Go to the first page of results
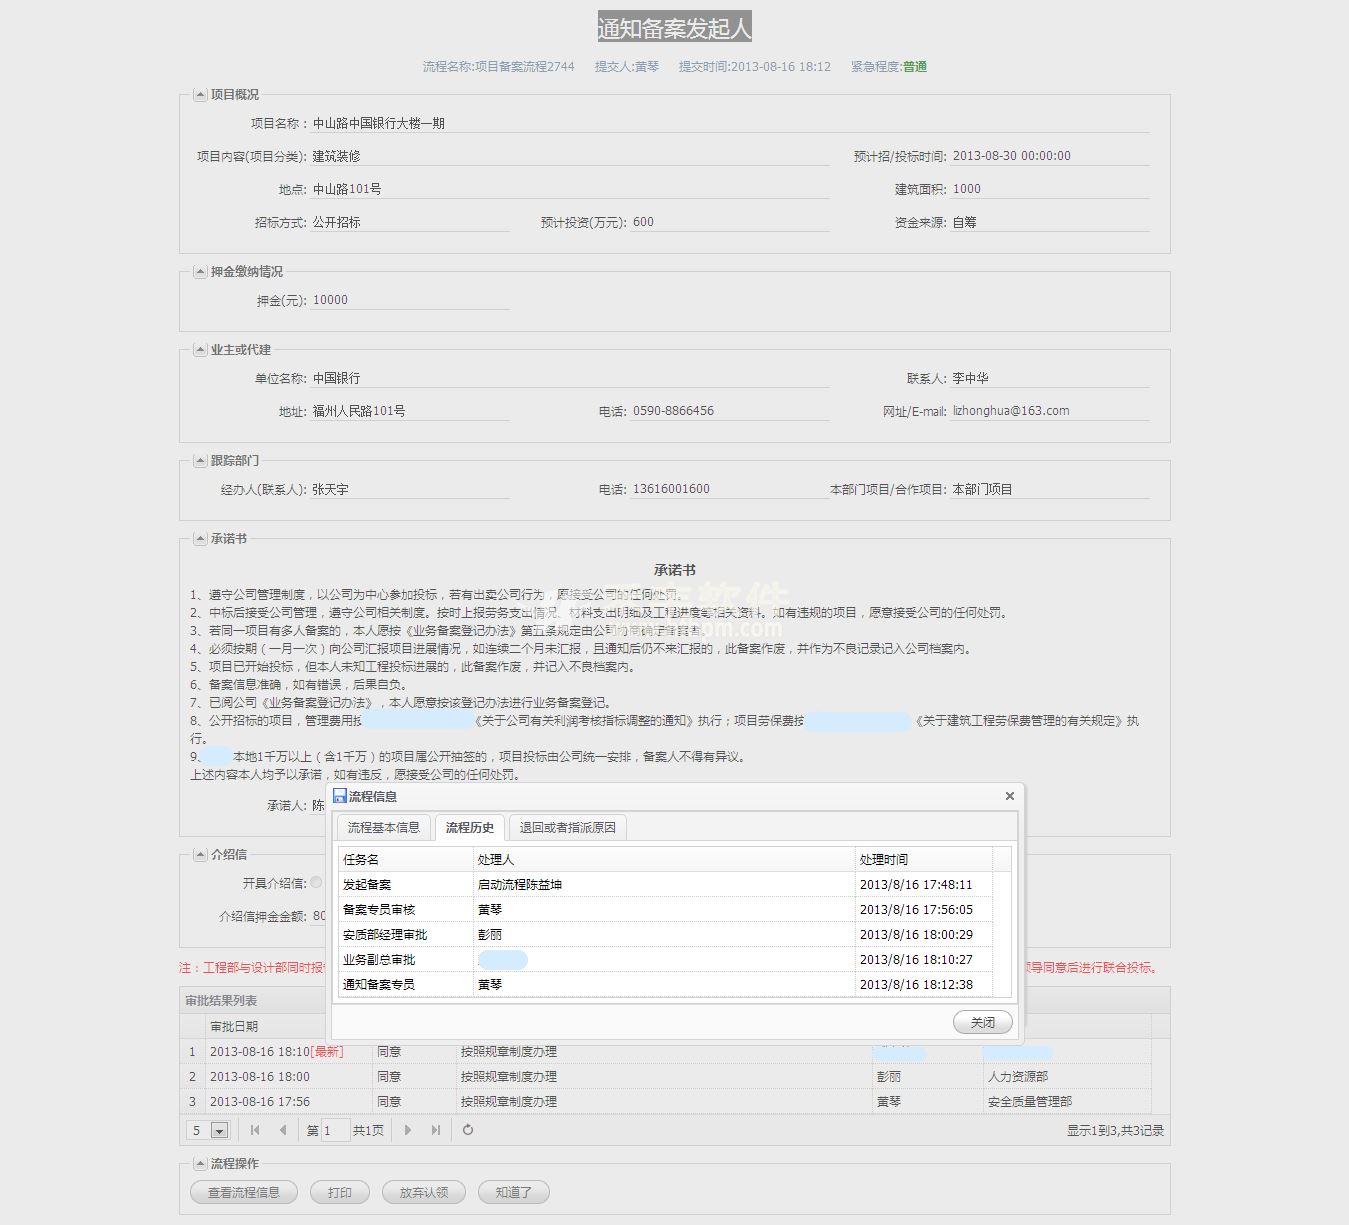This screenshot has width=1349, height=1225. (x=255, y=1130)
